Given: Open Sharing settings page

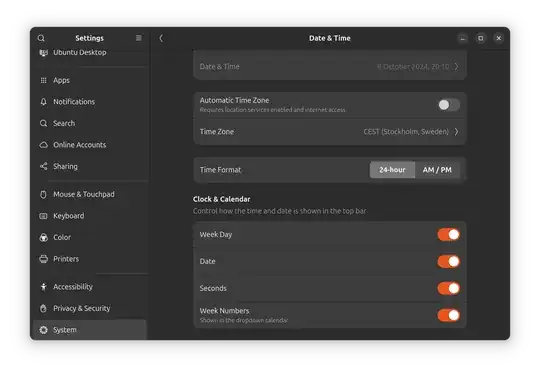Looking at the screenshot, I should point(90,166).
